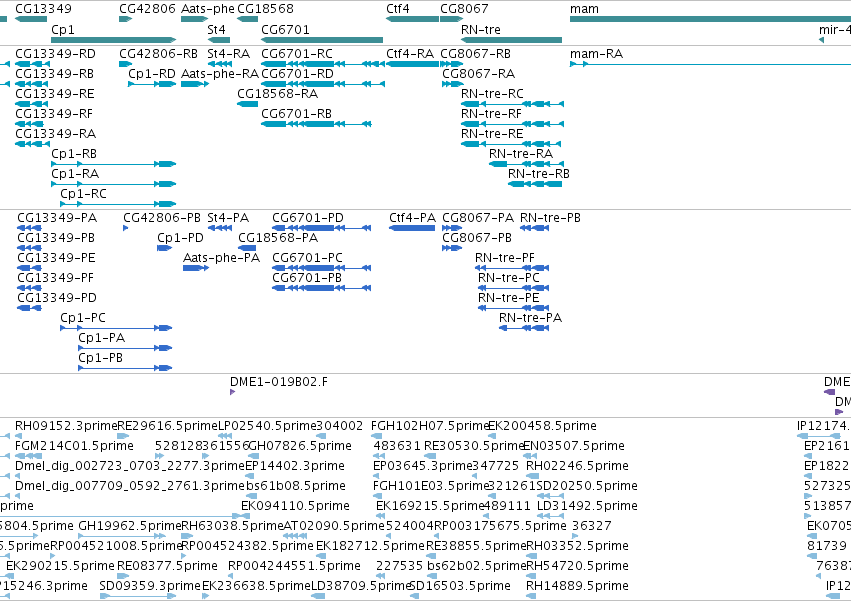Image resolution: width=851 pixels, height=601 pixels.
Task: Click EST SD09359.3prime
Action: (150, 586)
